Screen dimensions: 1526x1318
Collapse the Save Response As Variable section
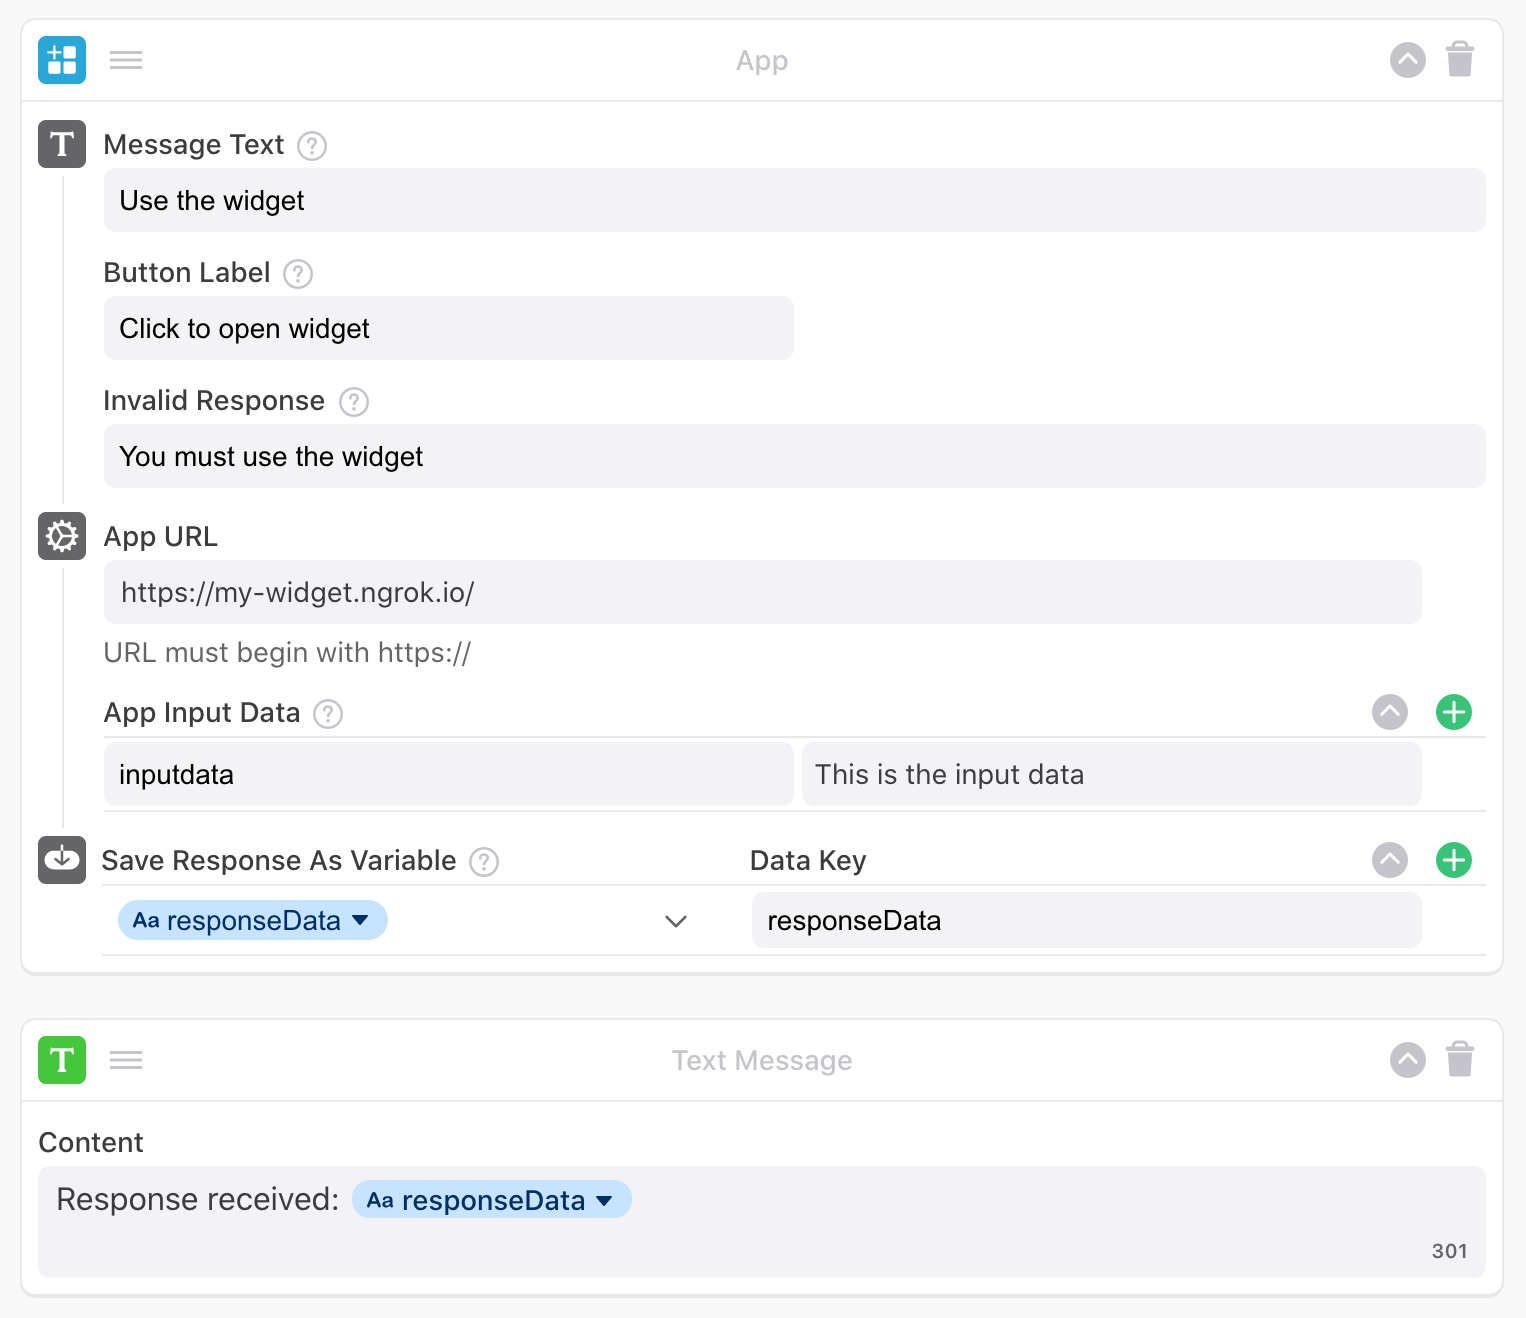point(1389,860)
